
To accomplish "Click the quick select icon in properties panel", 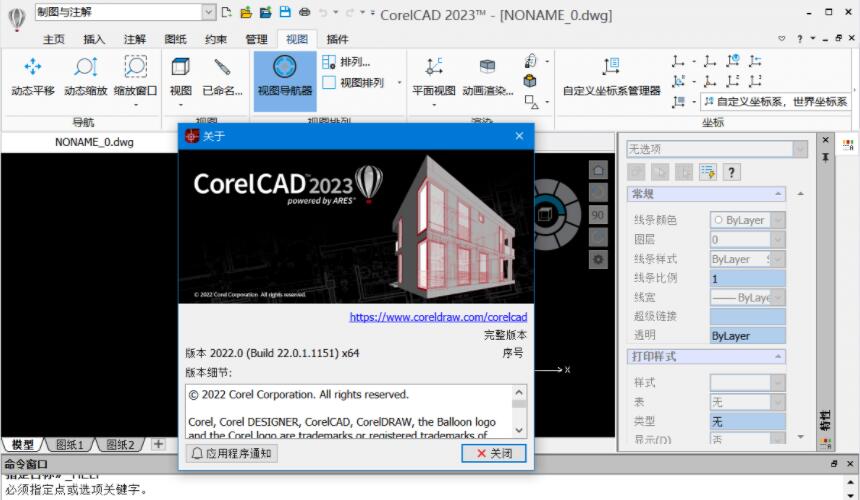I will click(708, 172).
